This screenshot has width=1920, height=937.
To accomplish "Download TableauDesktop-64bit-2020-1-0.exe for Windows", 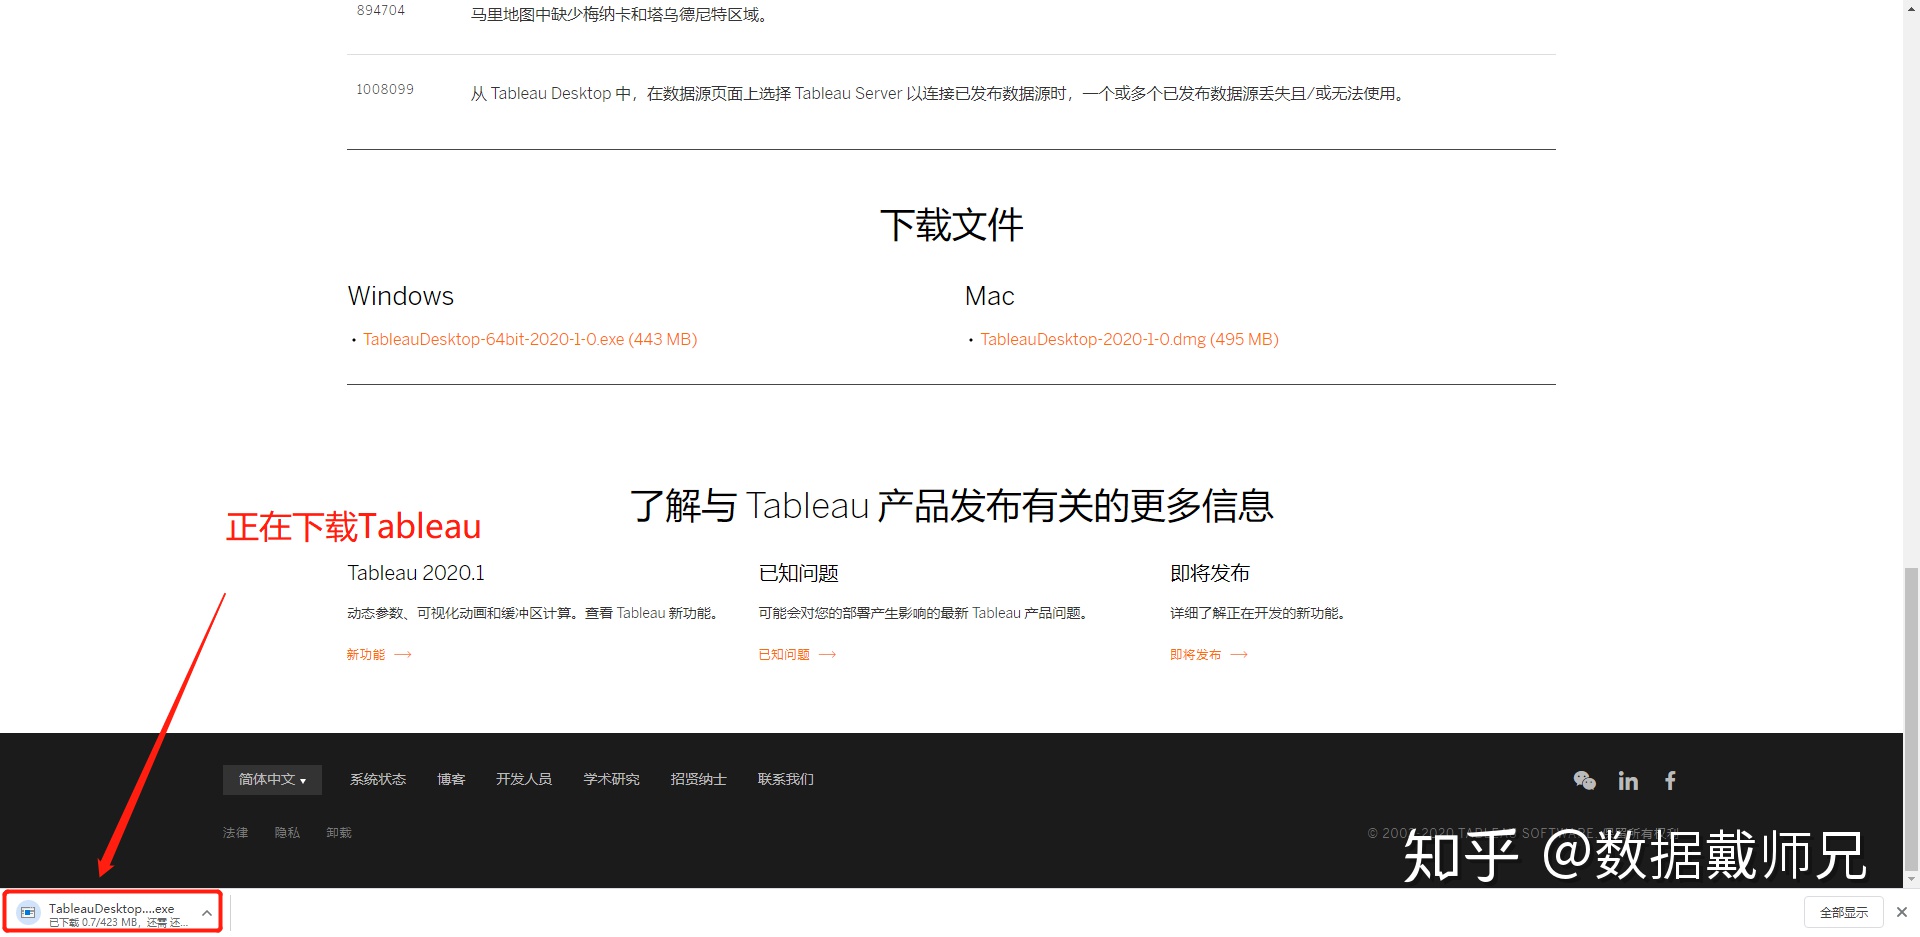I will (530, 340).
